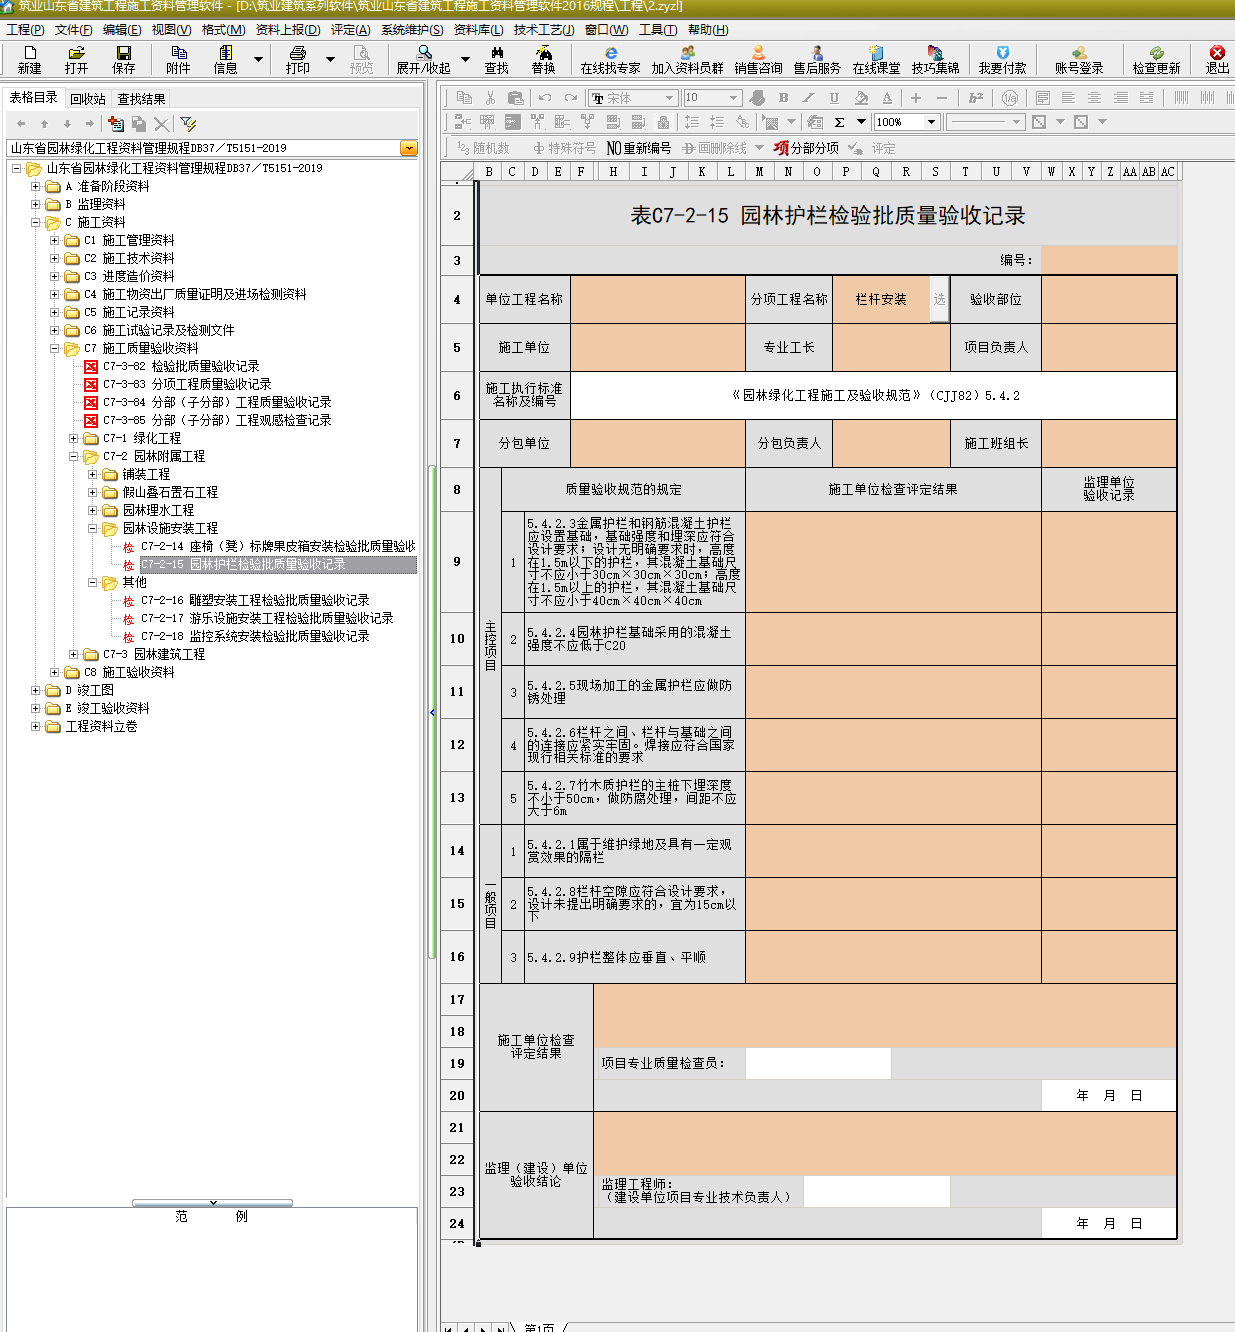Toggle Bold formatting (B)

pyautogui.click(x=783, y=97)
